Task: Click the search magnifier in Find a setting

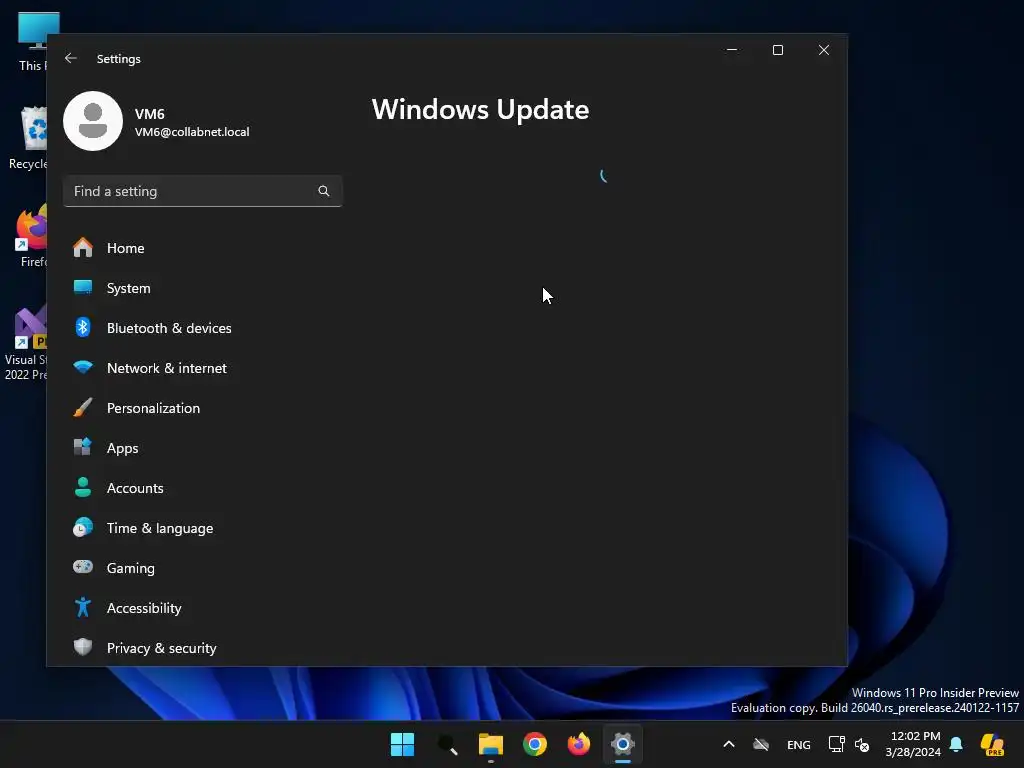Action: [x=323, y=191]
